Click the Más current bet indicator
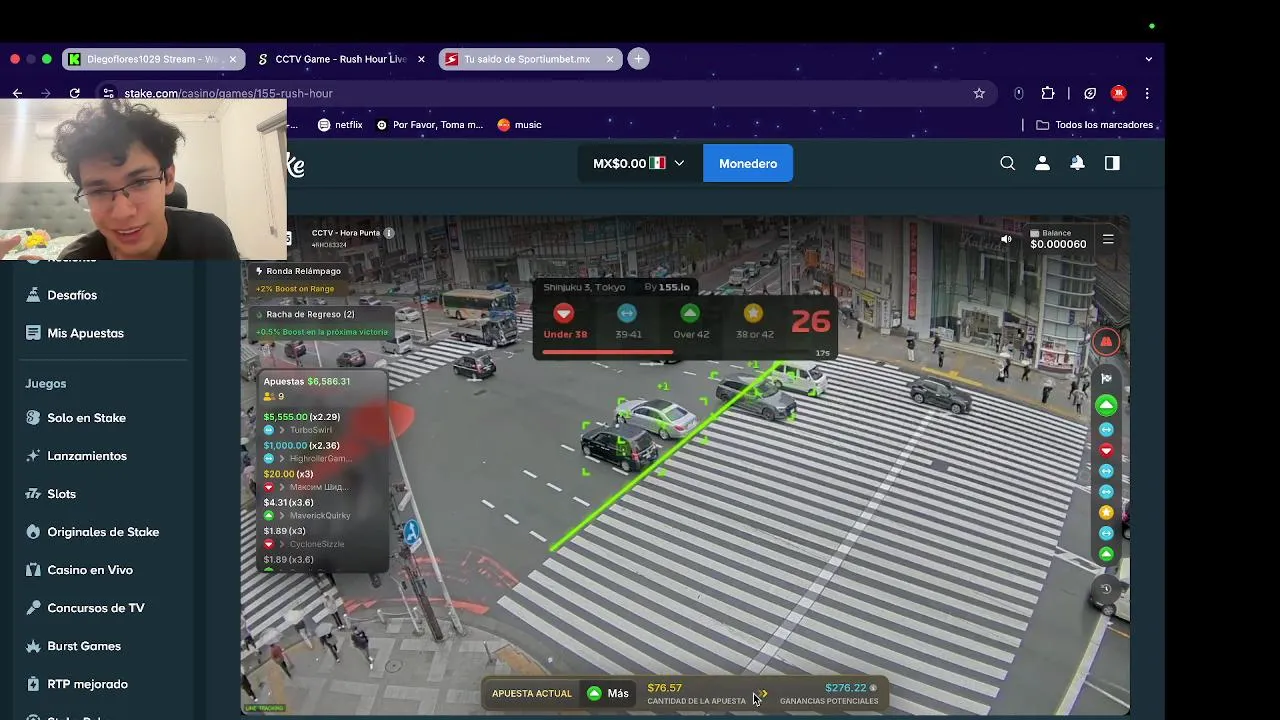This screenshot has height=720, width=1280. 608,693
